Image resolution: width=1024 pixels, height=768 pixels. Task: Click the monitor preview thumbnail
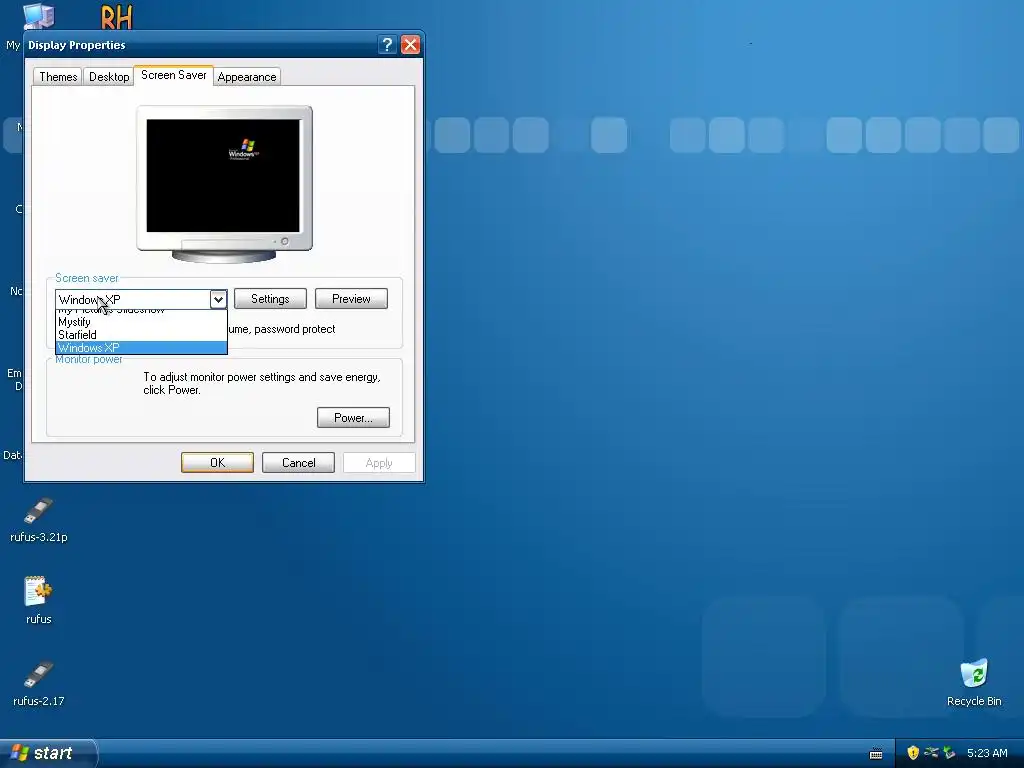click(x=224, y=184)
